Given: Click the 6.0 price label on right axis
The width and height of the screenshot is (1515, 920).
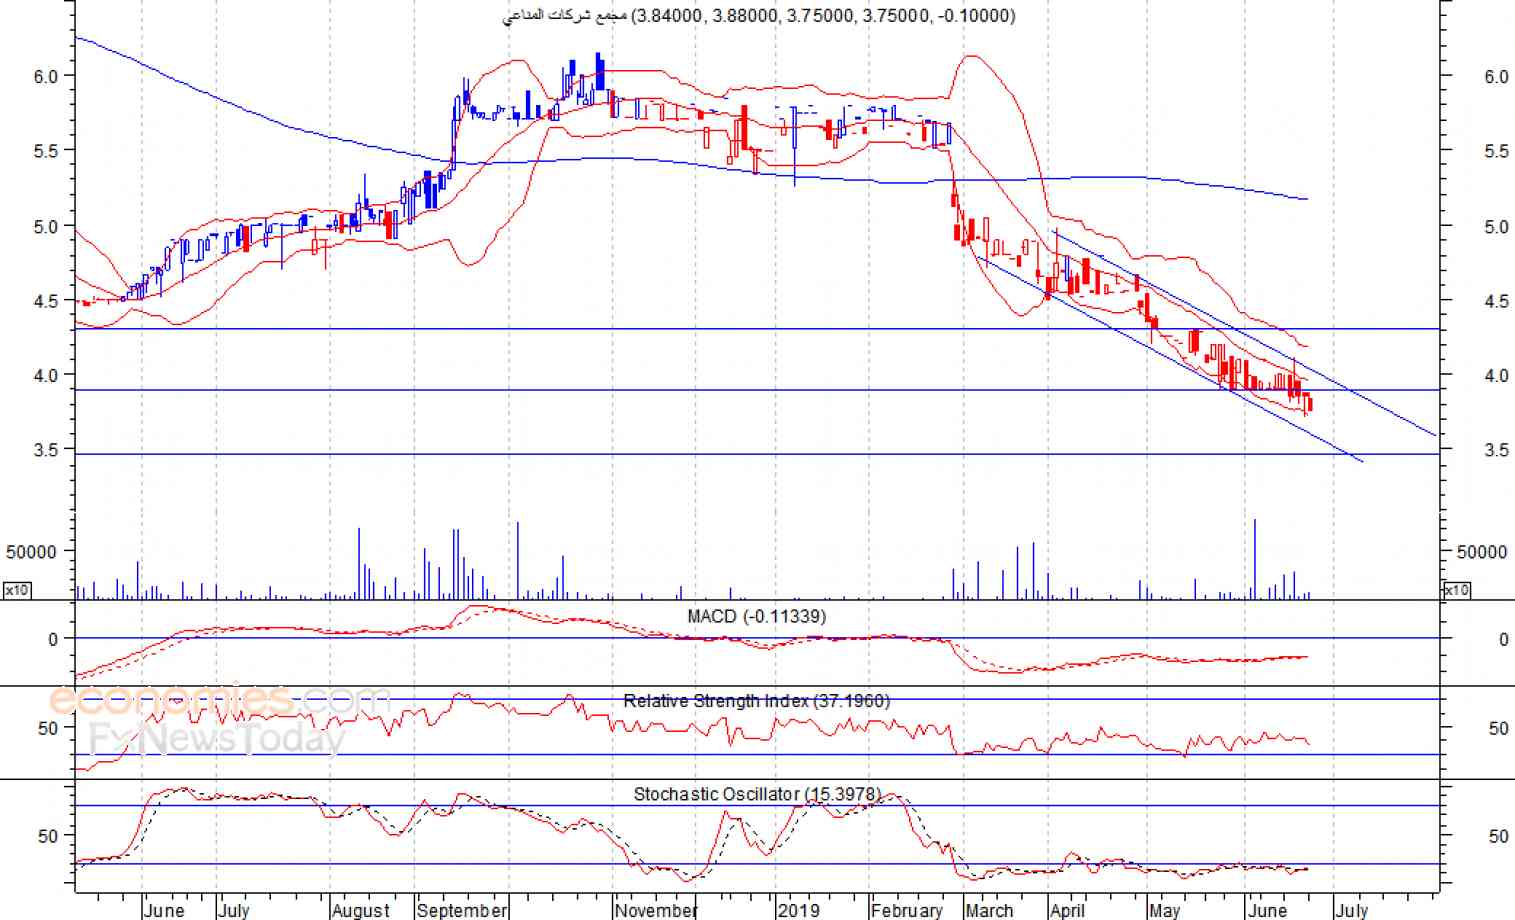Looking at the screenshot, I should click(1496, 77).
